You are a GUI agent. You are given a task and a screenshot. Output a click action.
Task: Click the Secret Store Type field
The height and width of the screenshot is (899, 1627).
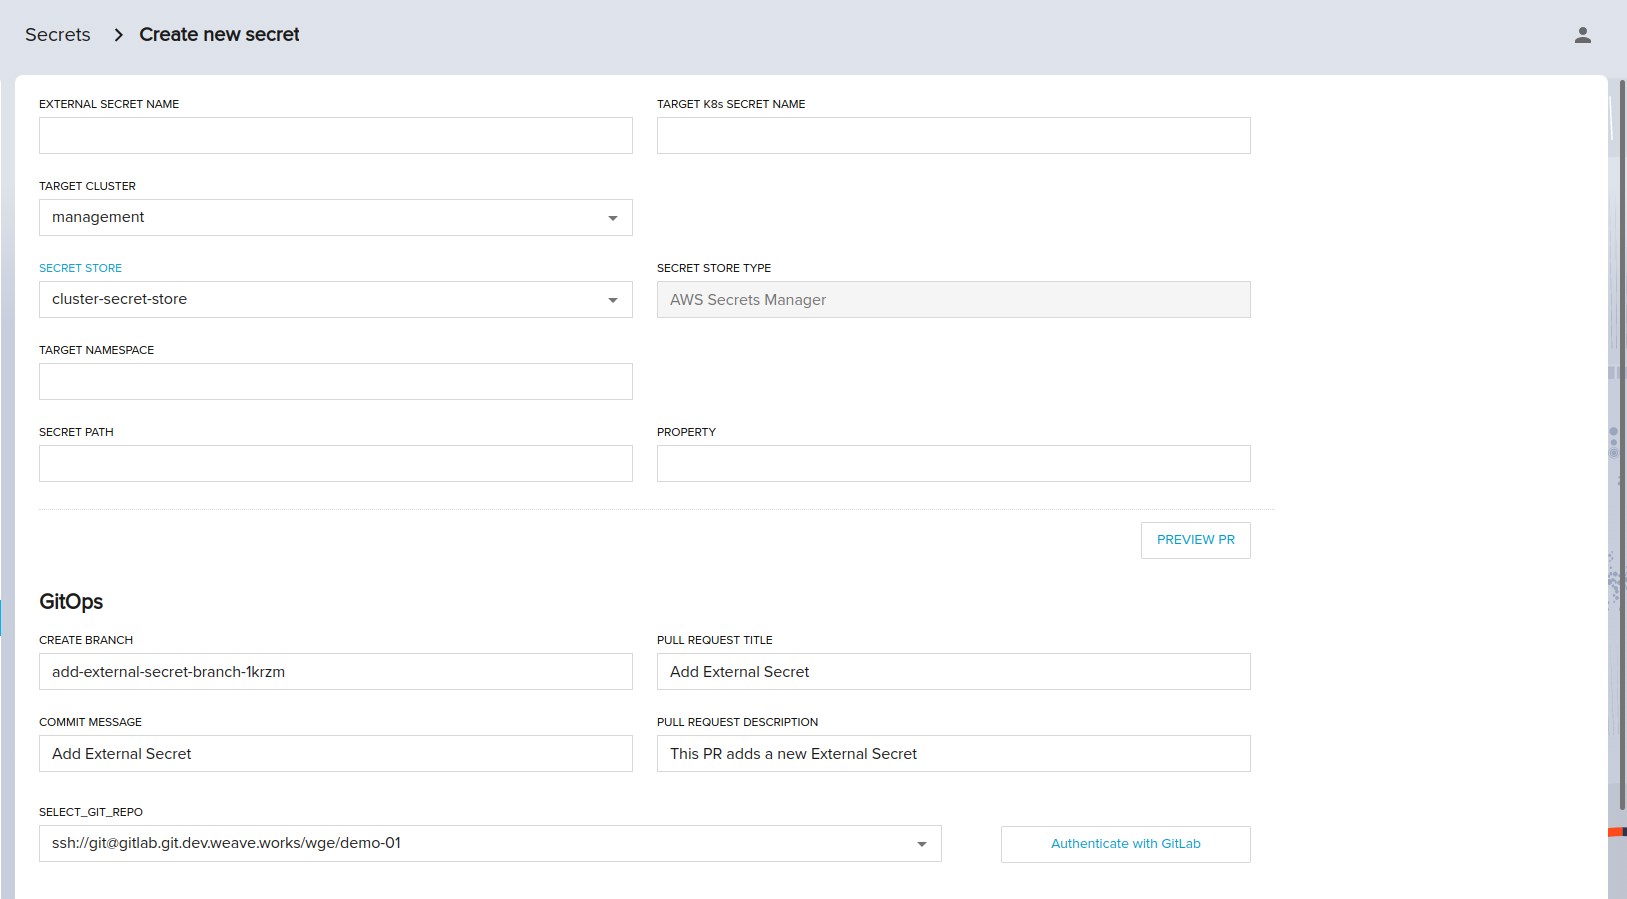pyautogui.click(x=953, y=300)
